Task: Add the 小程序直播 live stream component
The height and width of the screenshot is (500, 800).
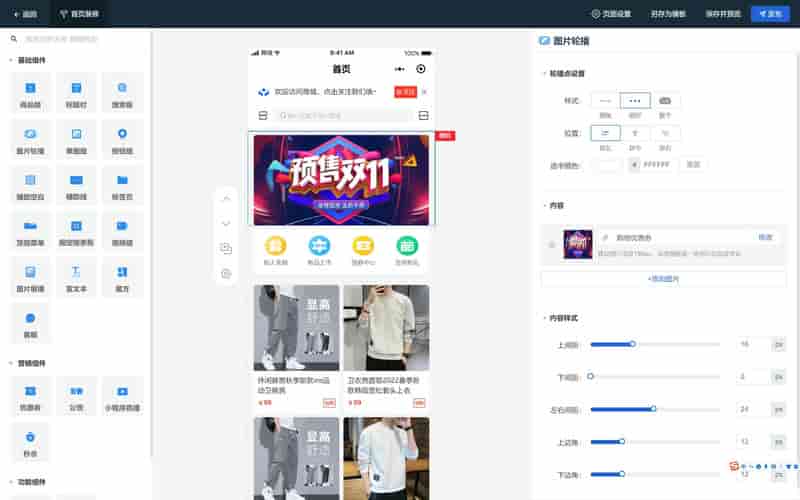Action: click(x=122, y=397)
